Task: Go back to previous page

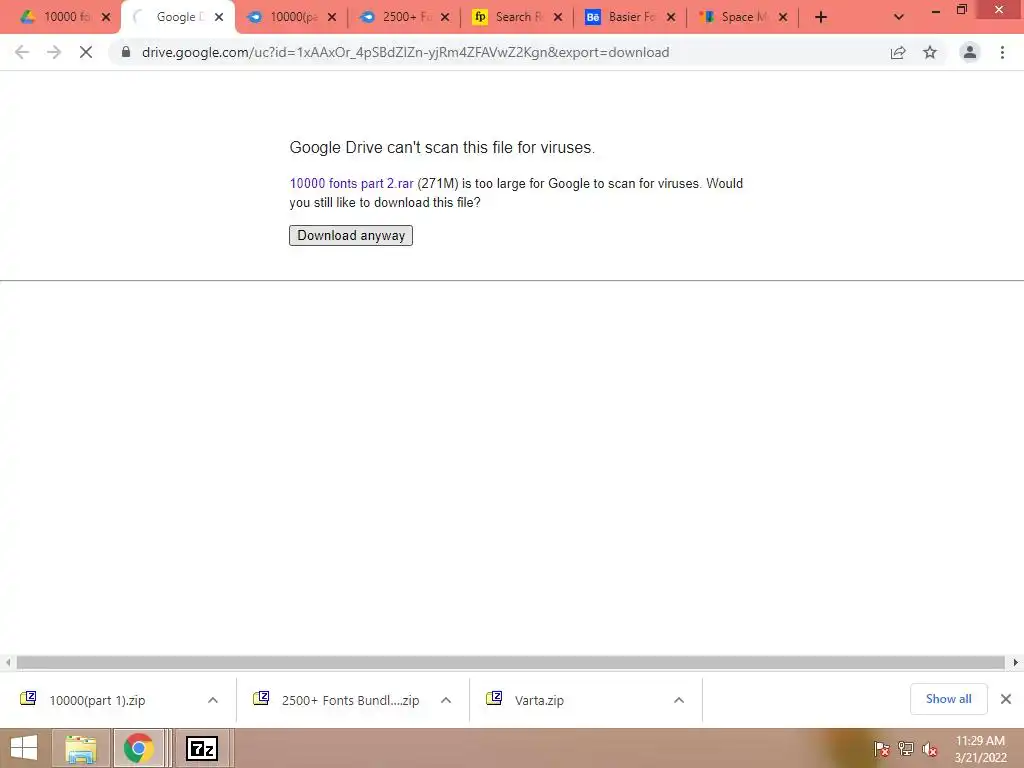Action: 22,52
